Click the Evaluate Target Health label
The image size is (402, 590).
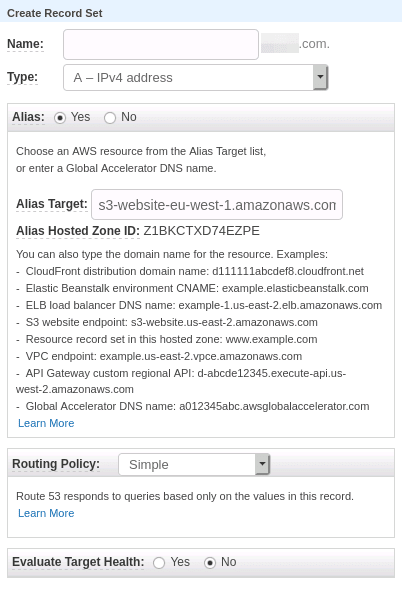pyautogui.click(x=78, y=562)
